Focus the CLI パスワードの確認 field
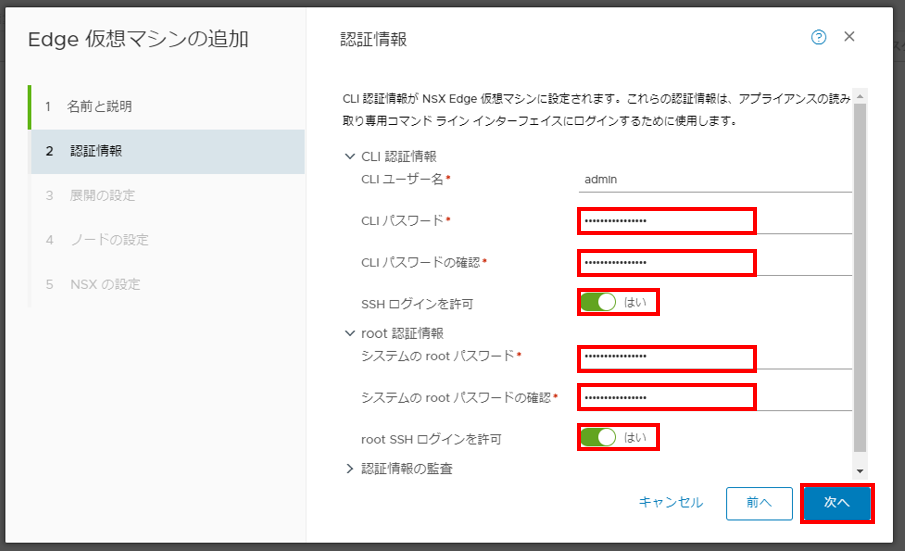The height and width of the screenshot is (551, 905). tap(715, 263)
